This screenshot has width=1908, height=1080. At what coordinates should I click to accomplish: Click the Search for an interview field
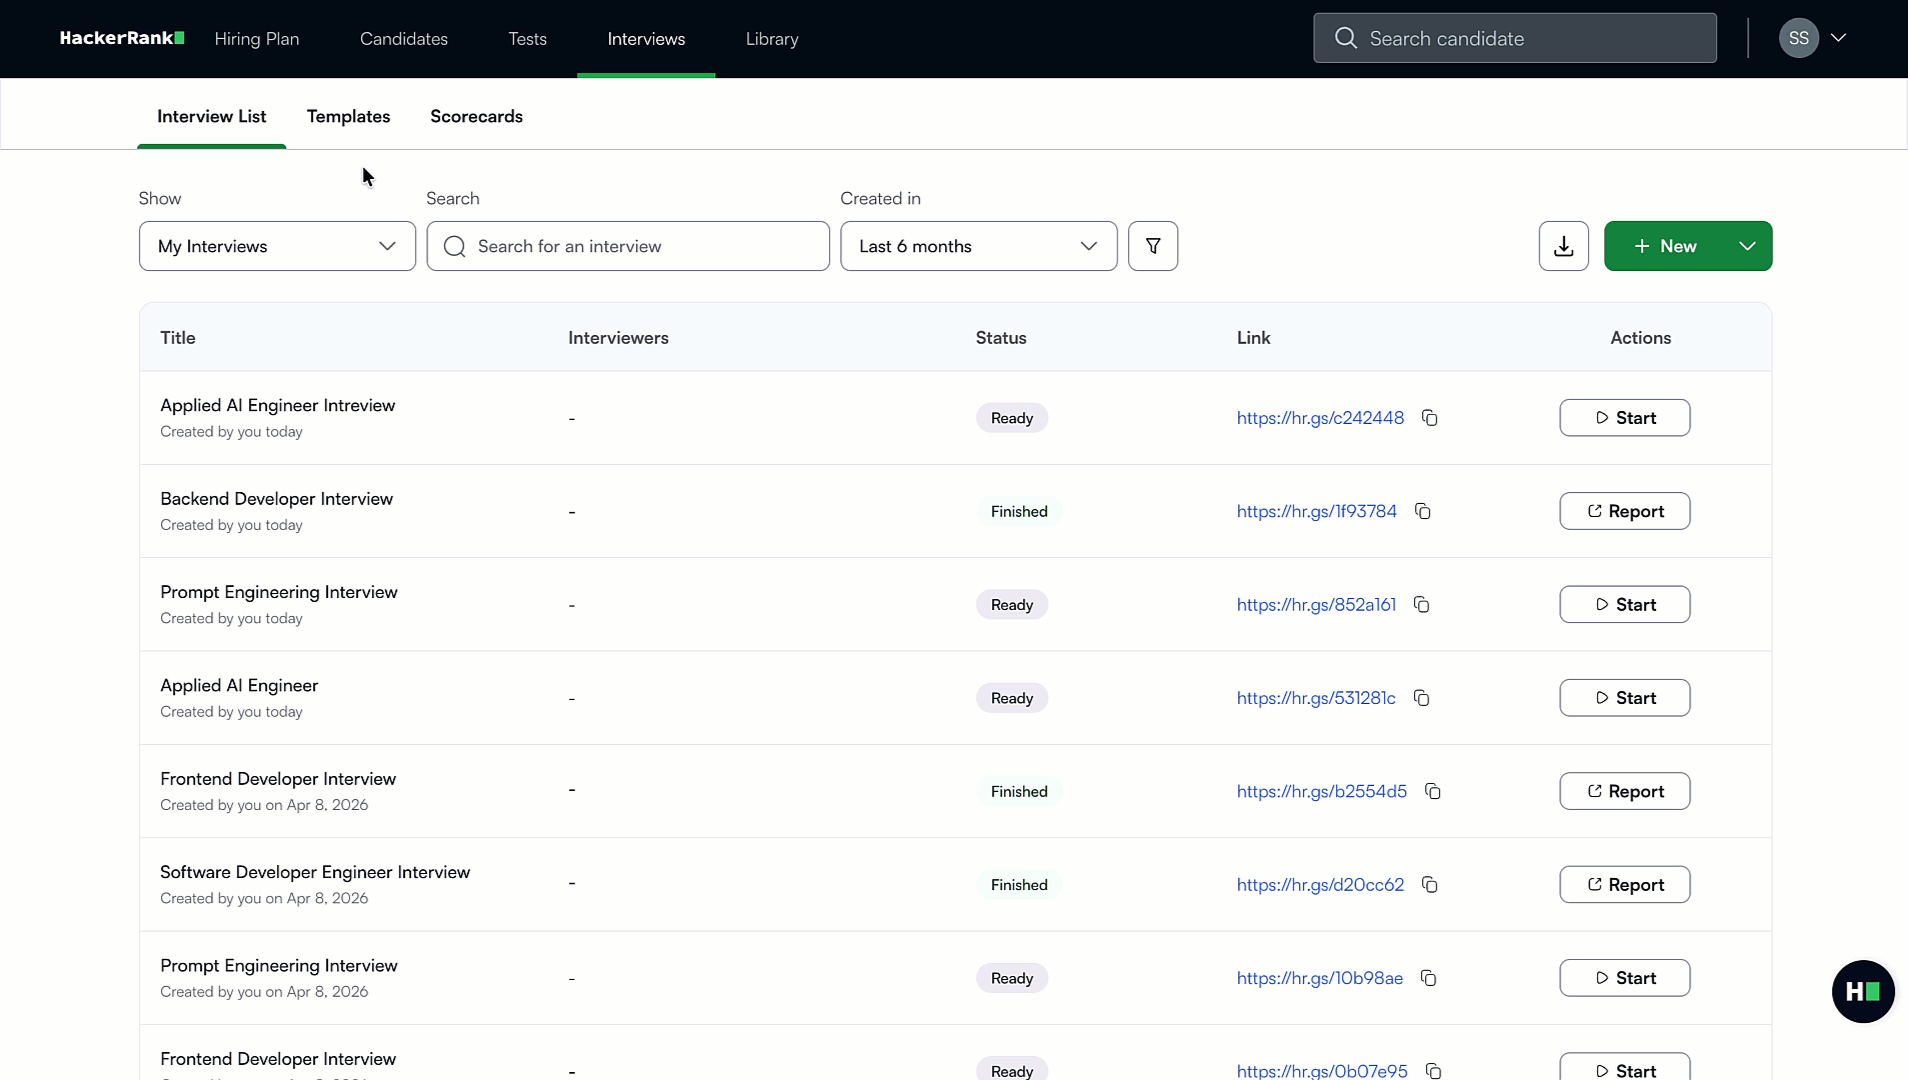tap(627, 246)
